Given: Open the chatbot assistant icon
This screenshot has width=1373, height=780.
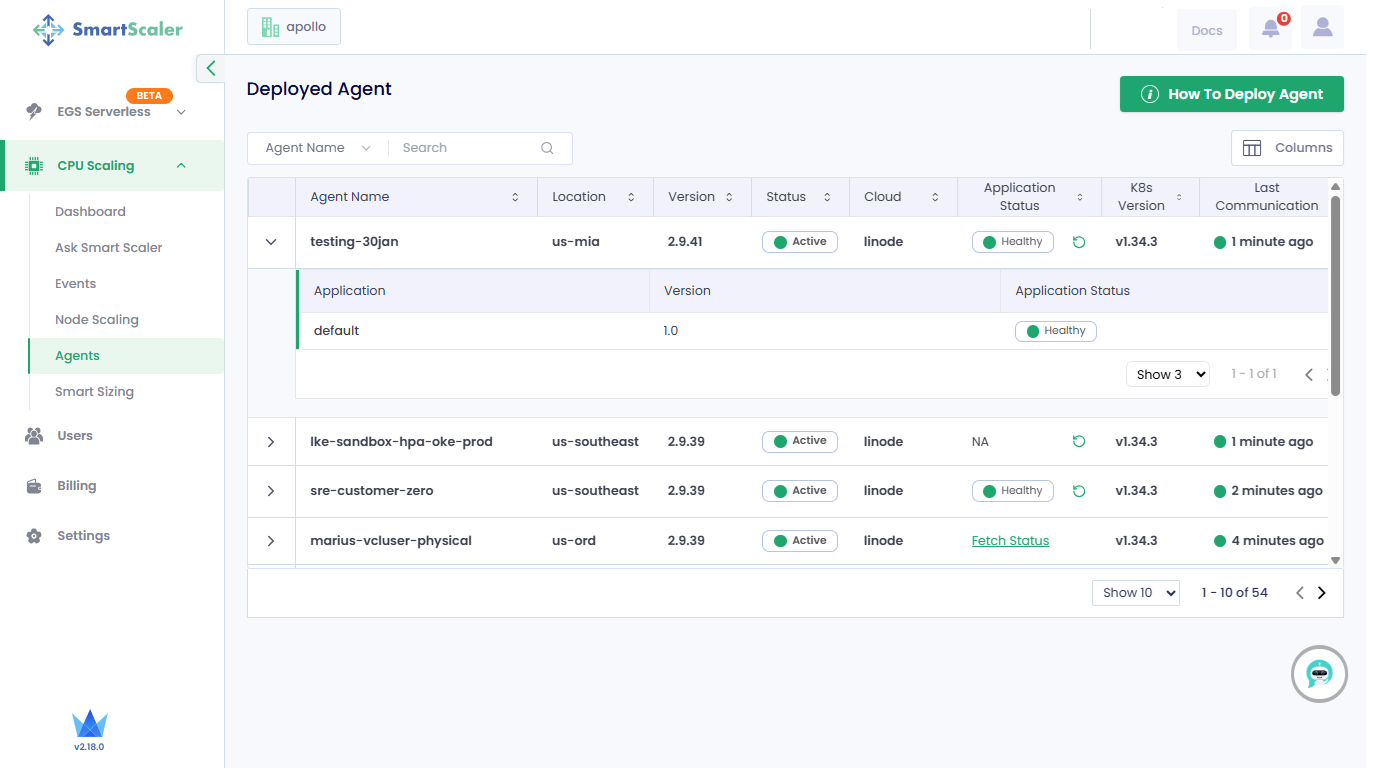Looking at the screenshot, I should (x=1319, y=674).
